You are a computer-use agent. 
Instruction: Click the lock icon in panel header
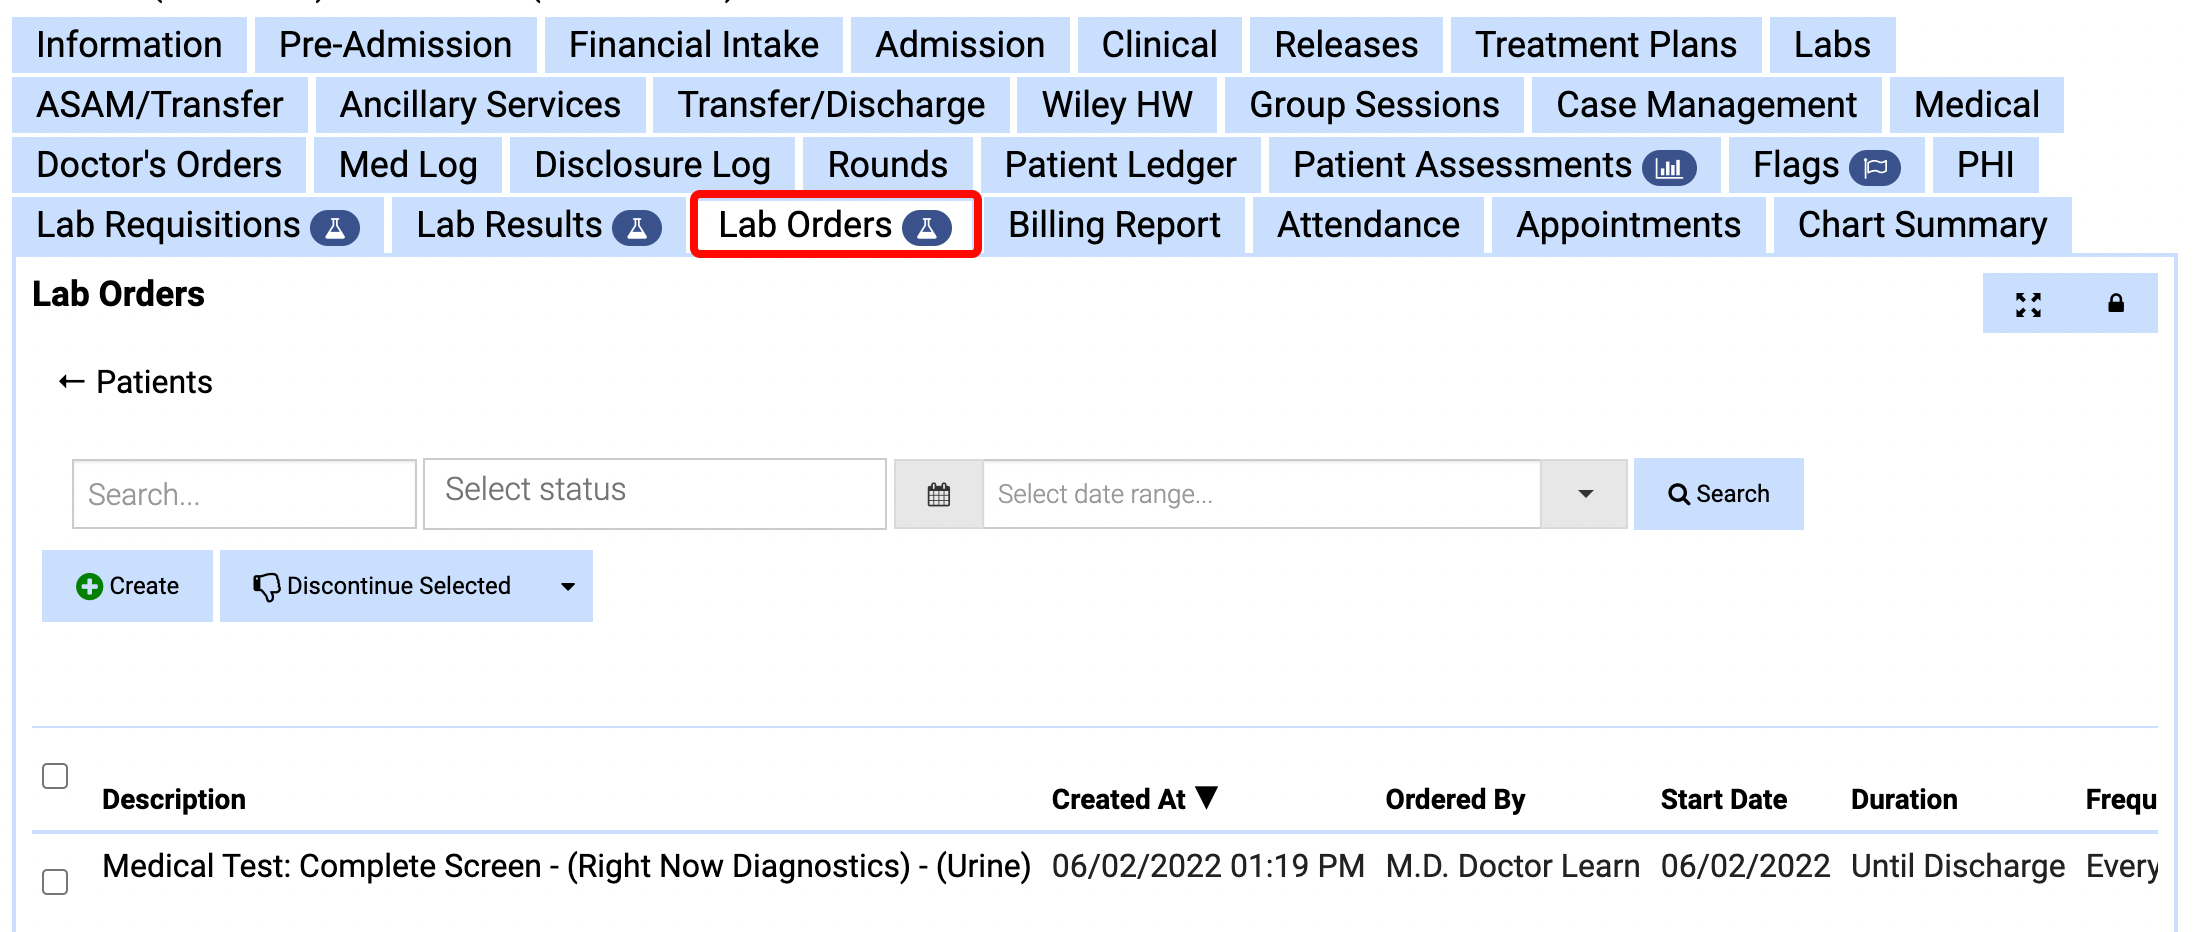[x=2116, y=303]
